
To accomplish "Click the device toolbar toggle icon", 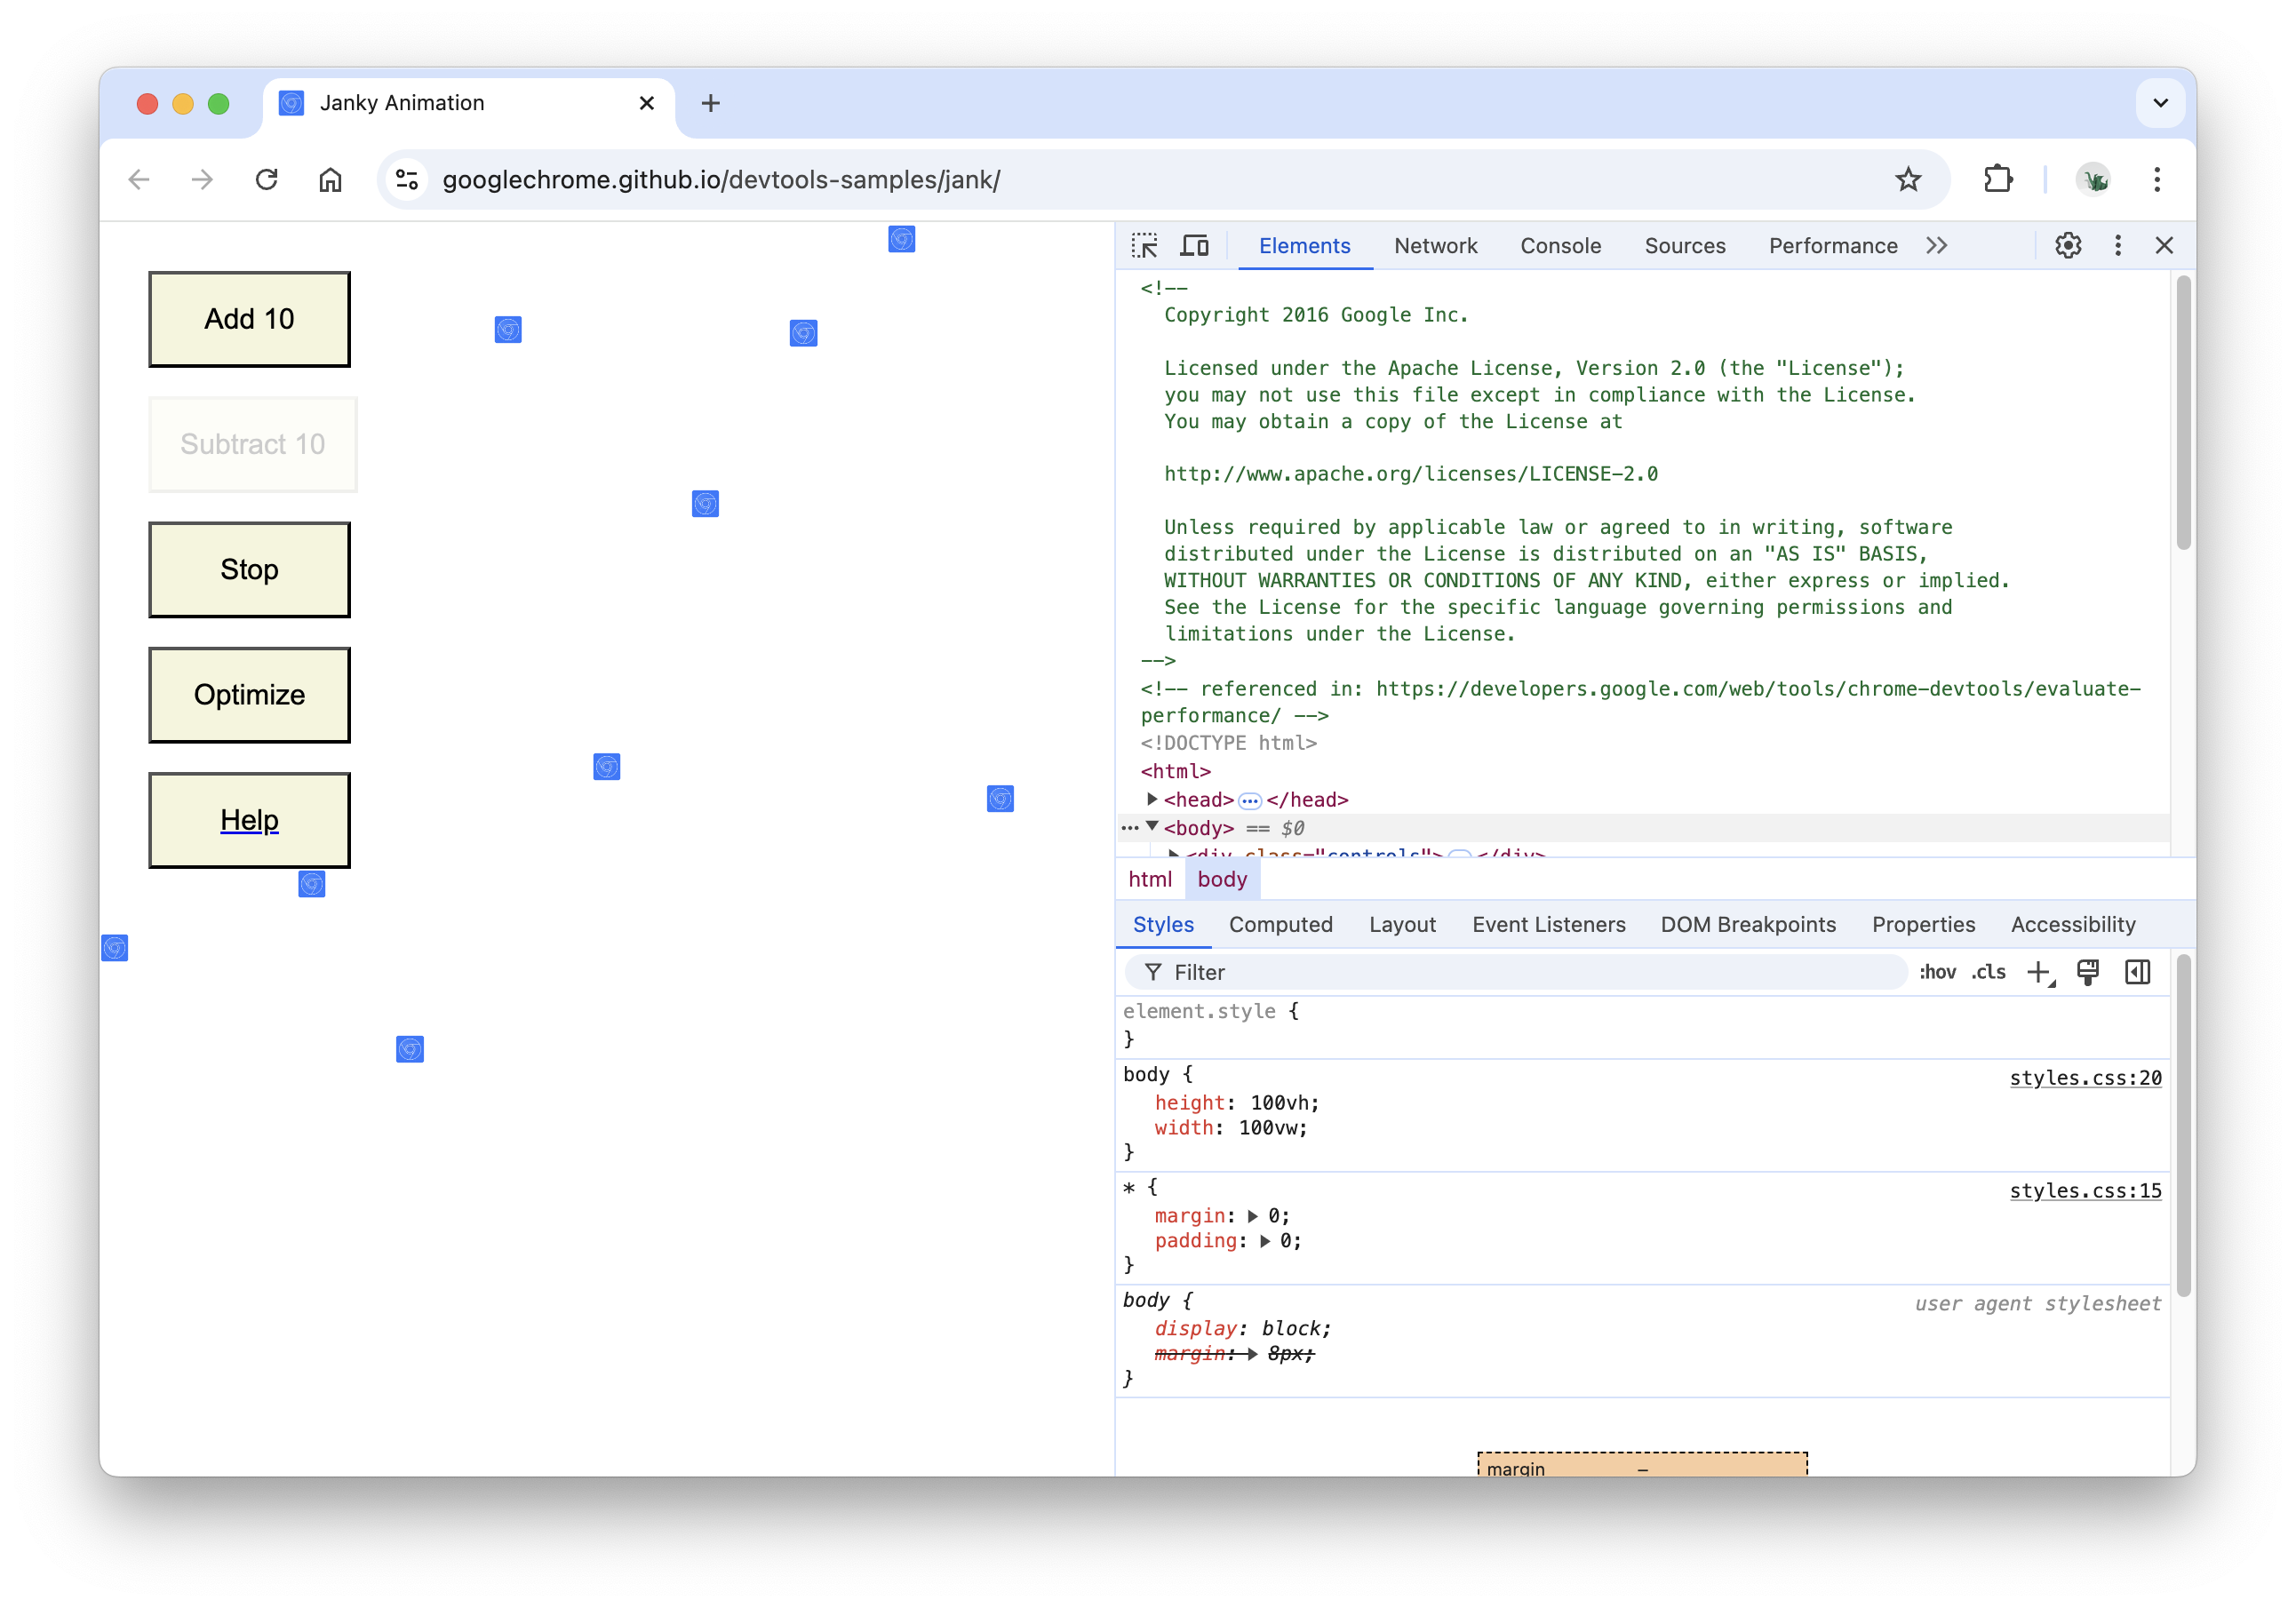I will click(x=1197, y=244).
